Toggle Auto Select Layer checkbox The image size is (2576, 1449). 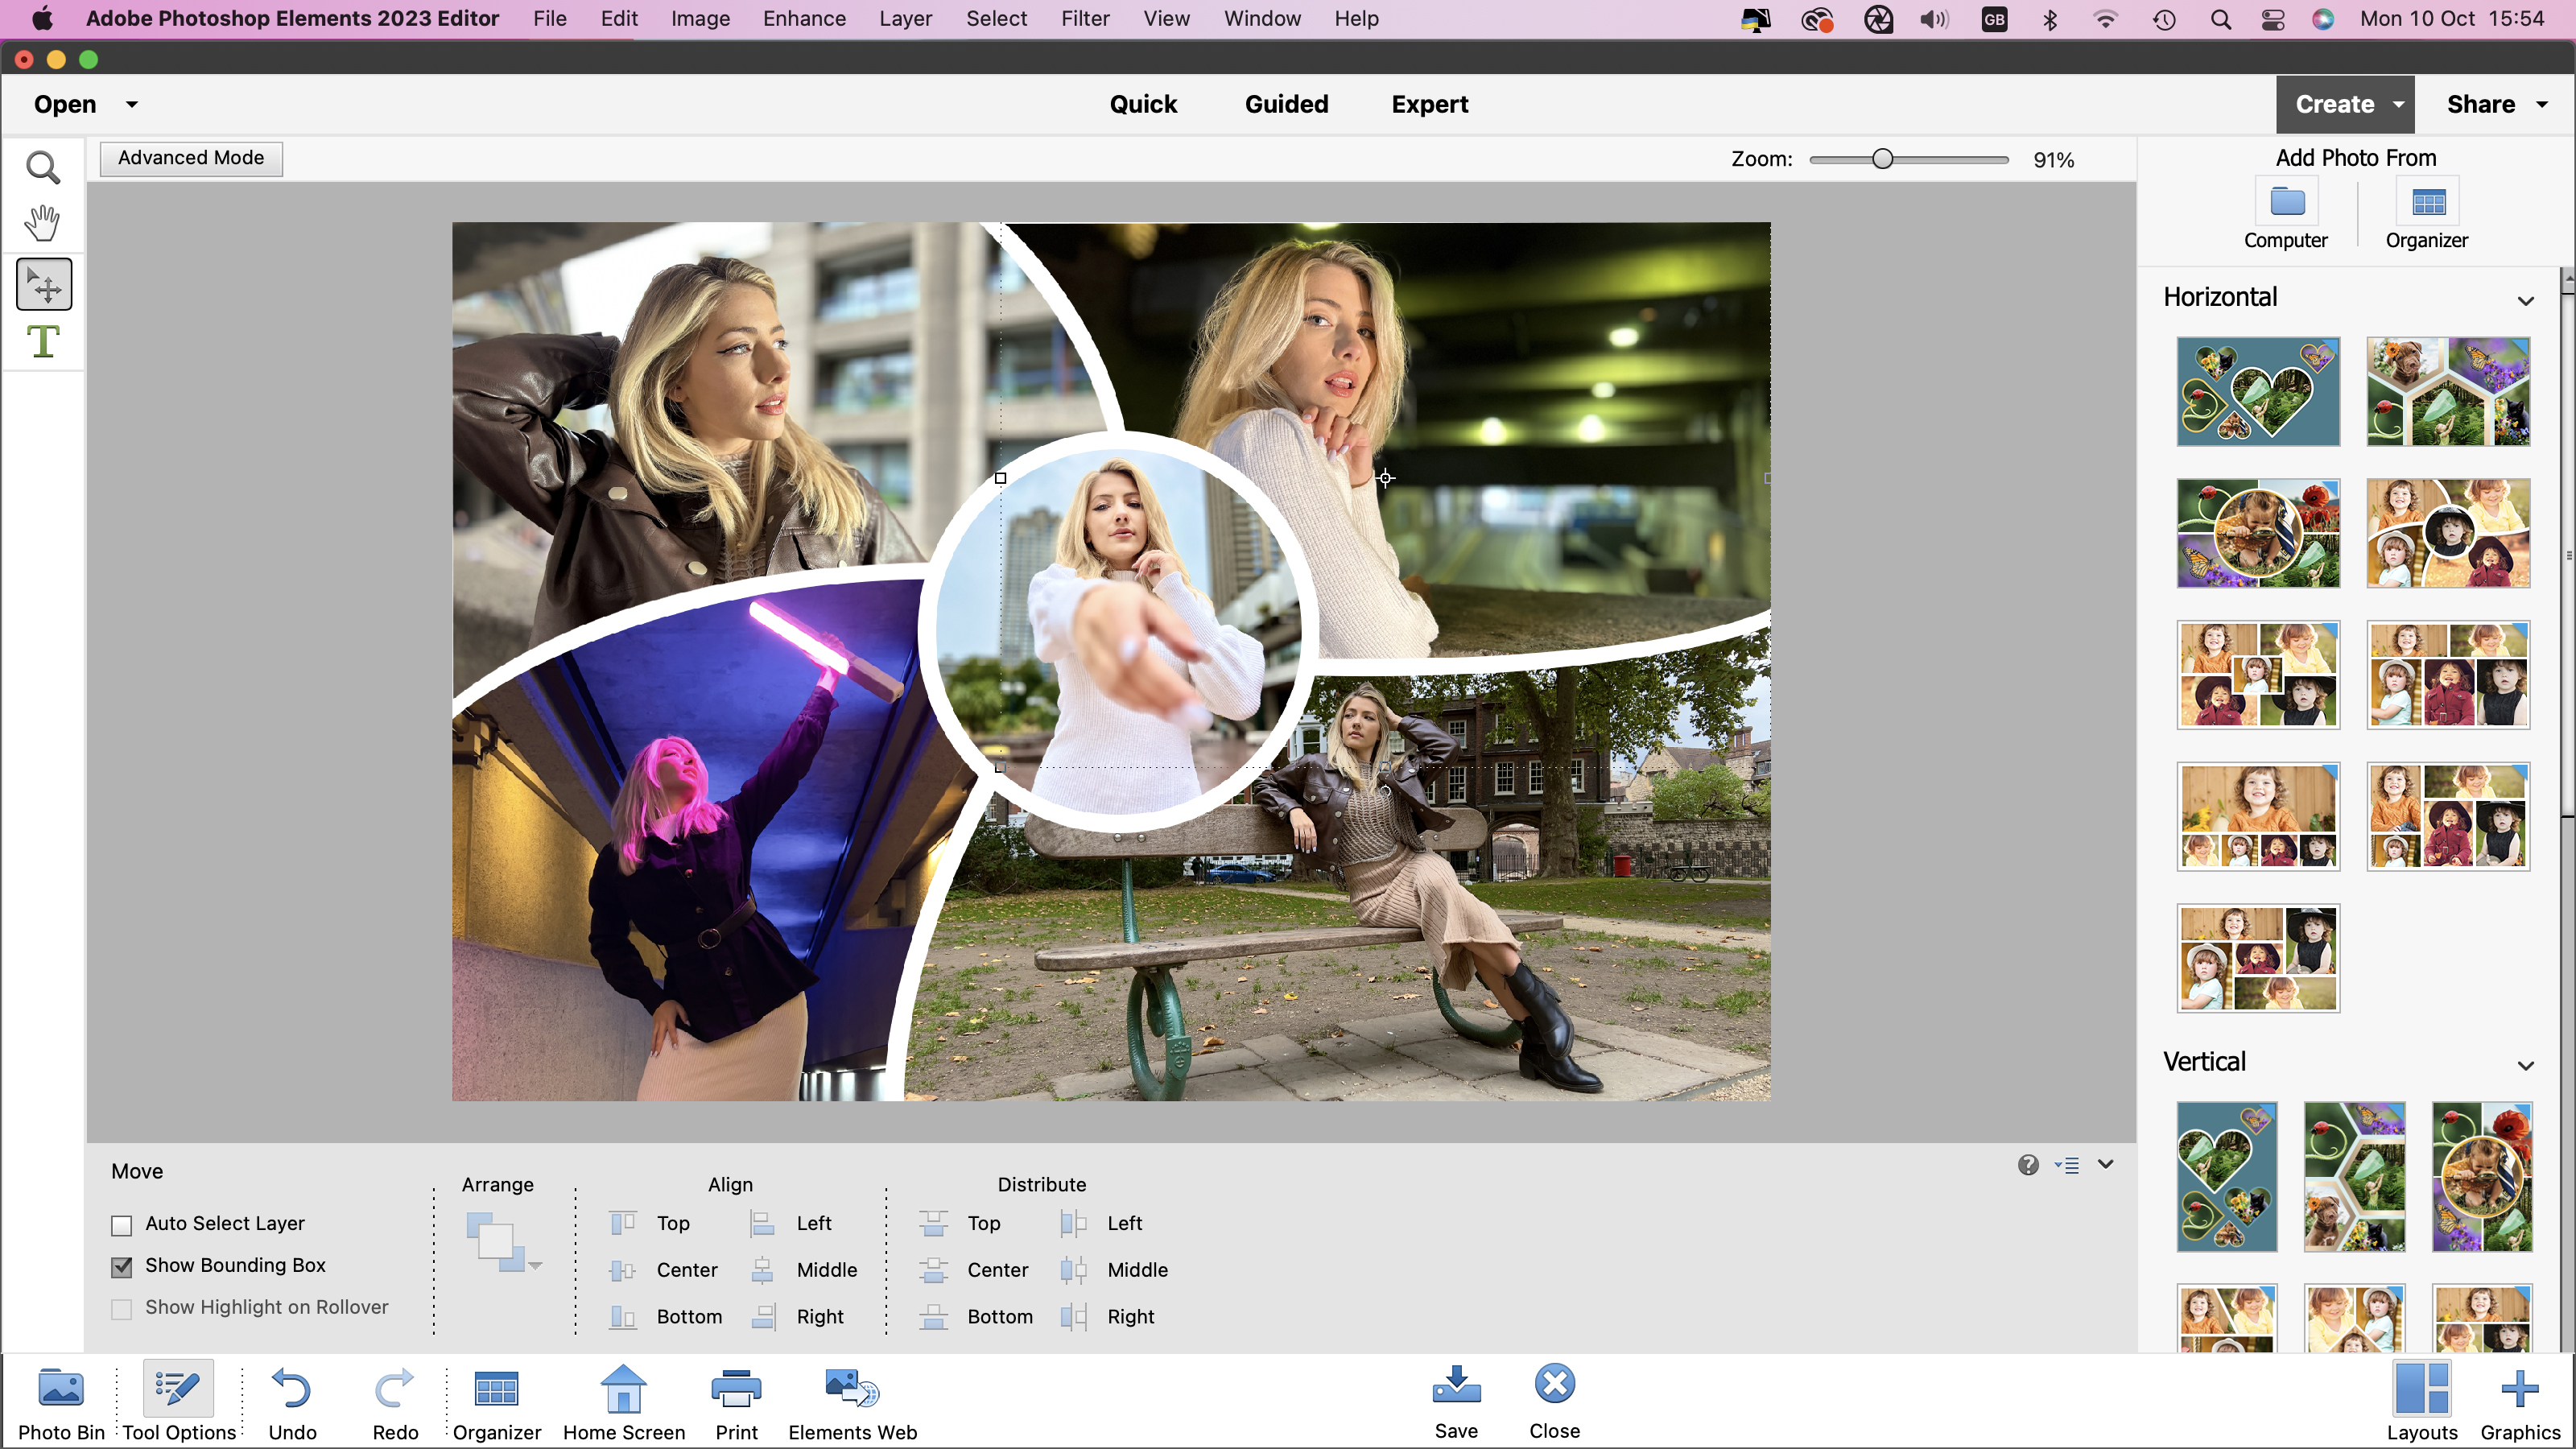pyautogui.click(x=122, y=1223)
